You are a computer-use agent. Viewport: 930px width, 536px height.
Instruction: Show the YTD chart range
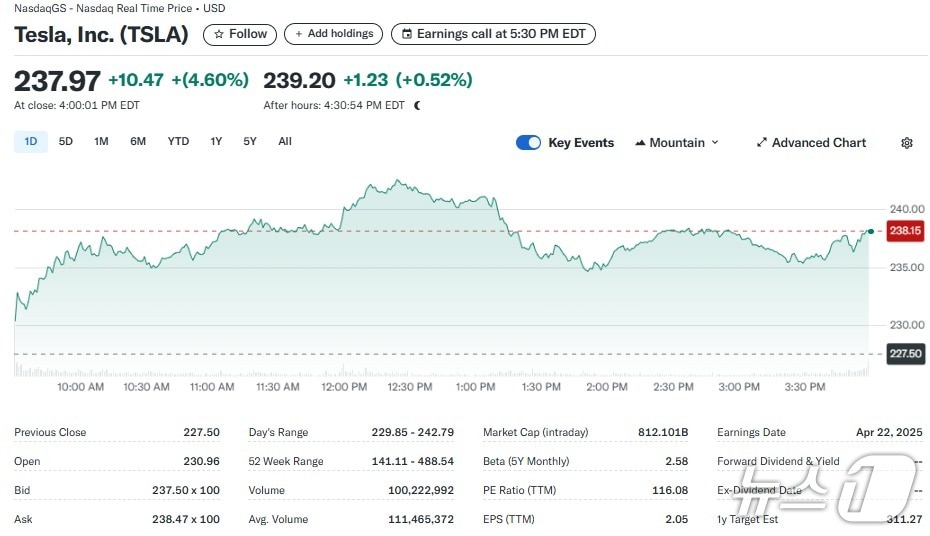point(178,142)
